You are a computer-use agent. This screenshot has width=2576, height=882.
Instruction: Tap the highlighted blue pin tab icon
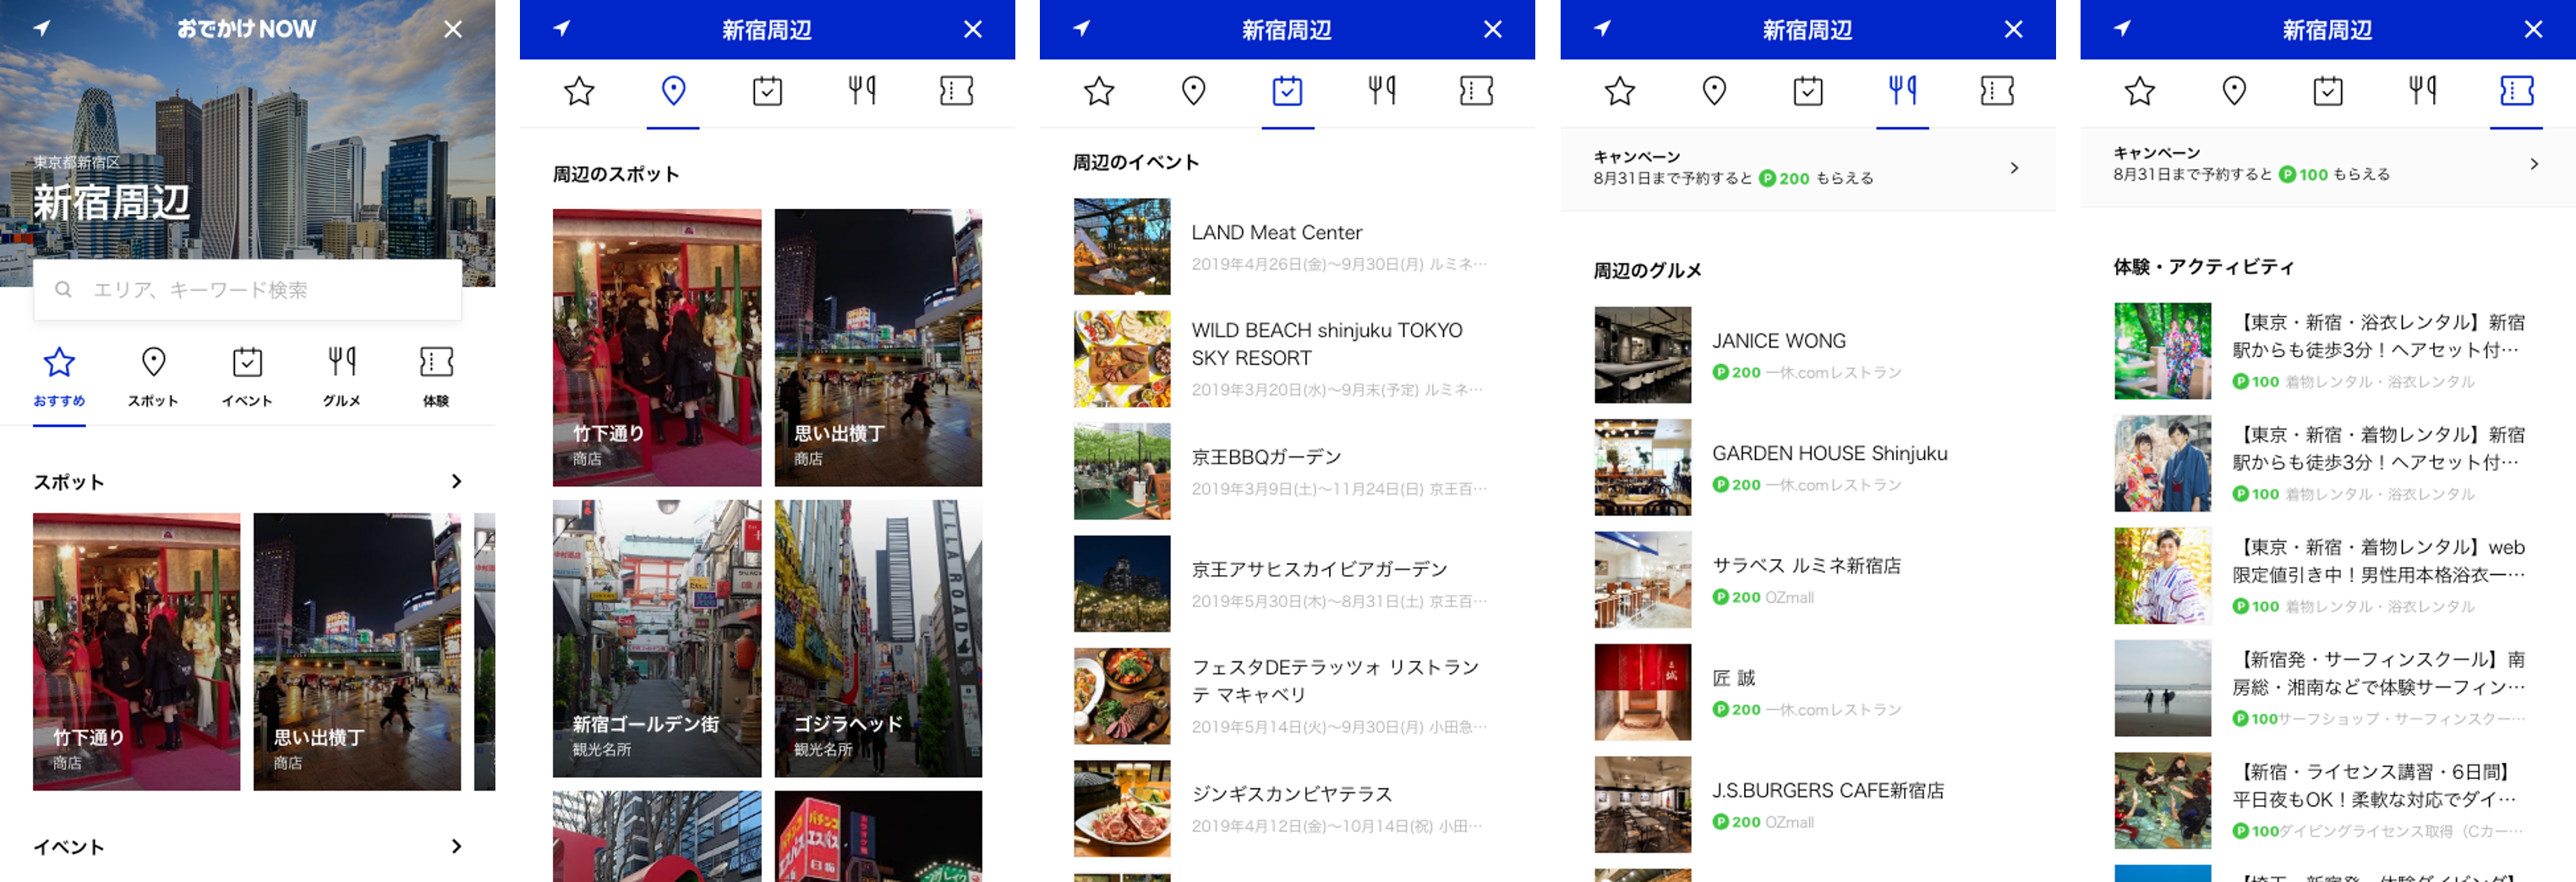[x=673, y=91]
